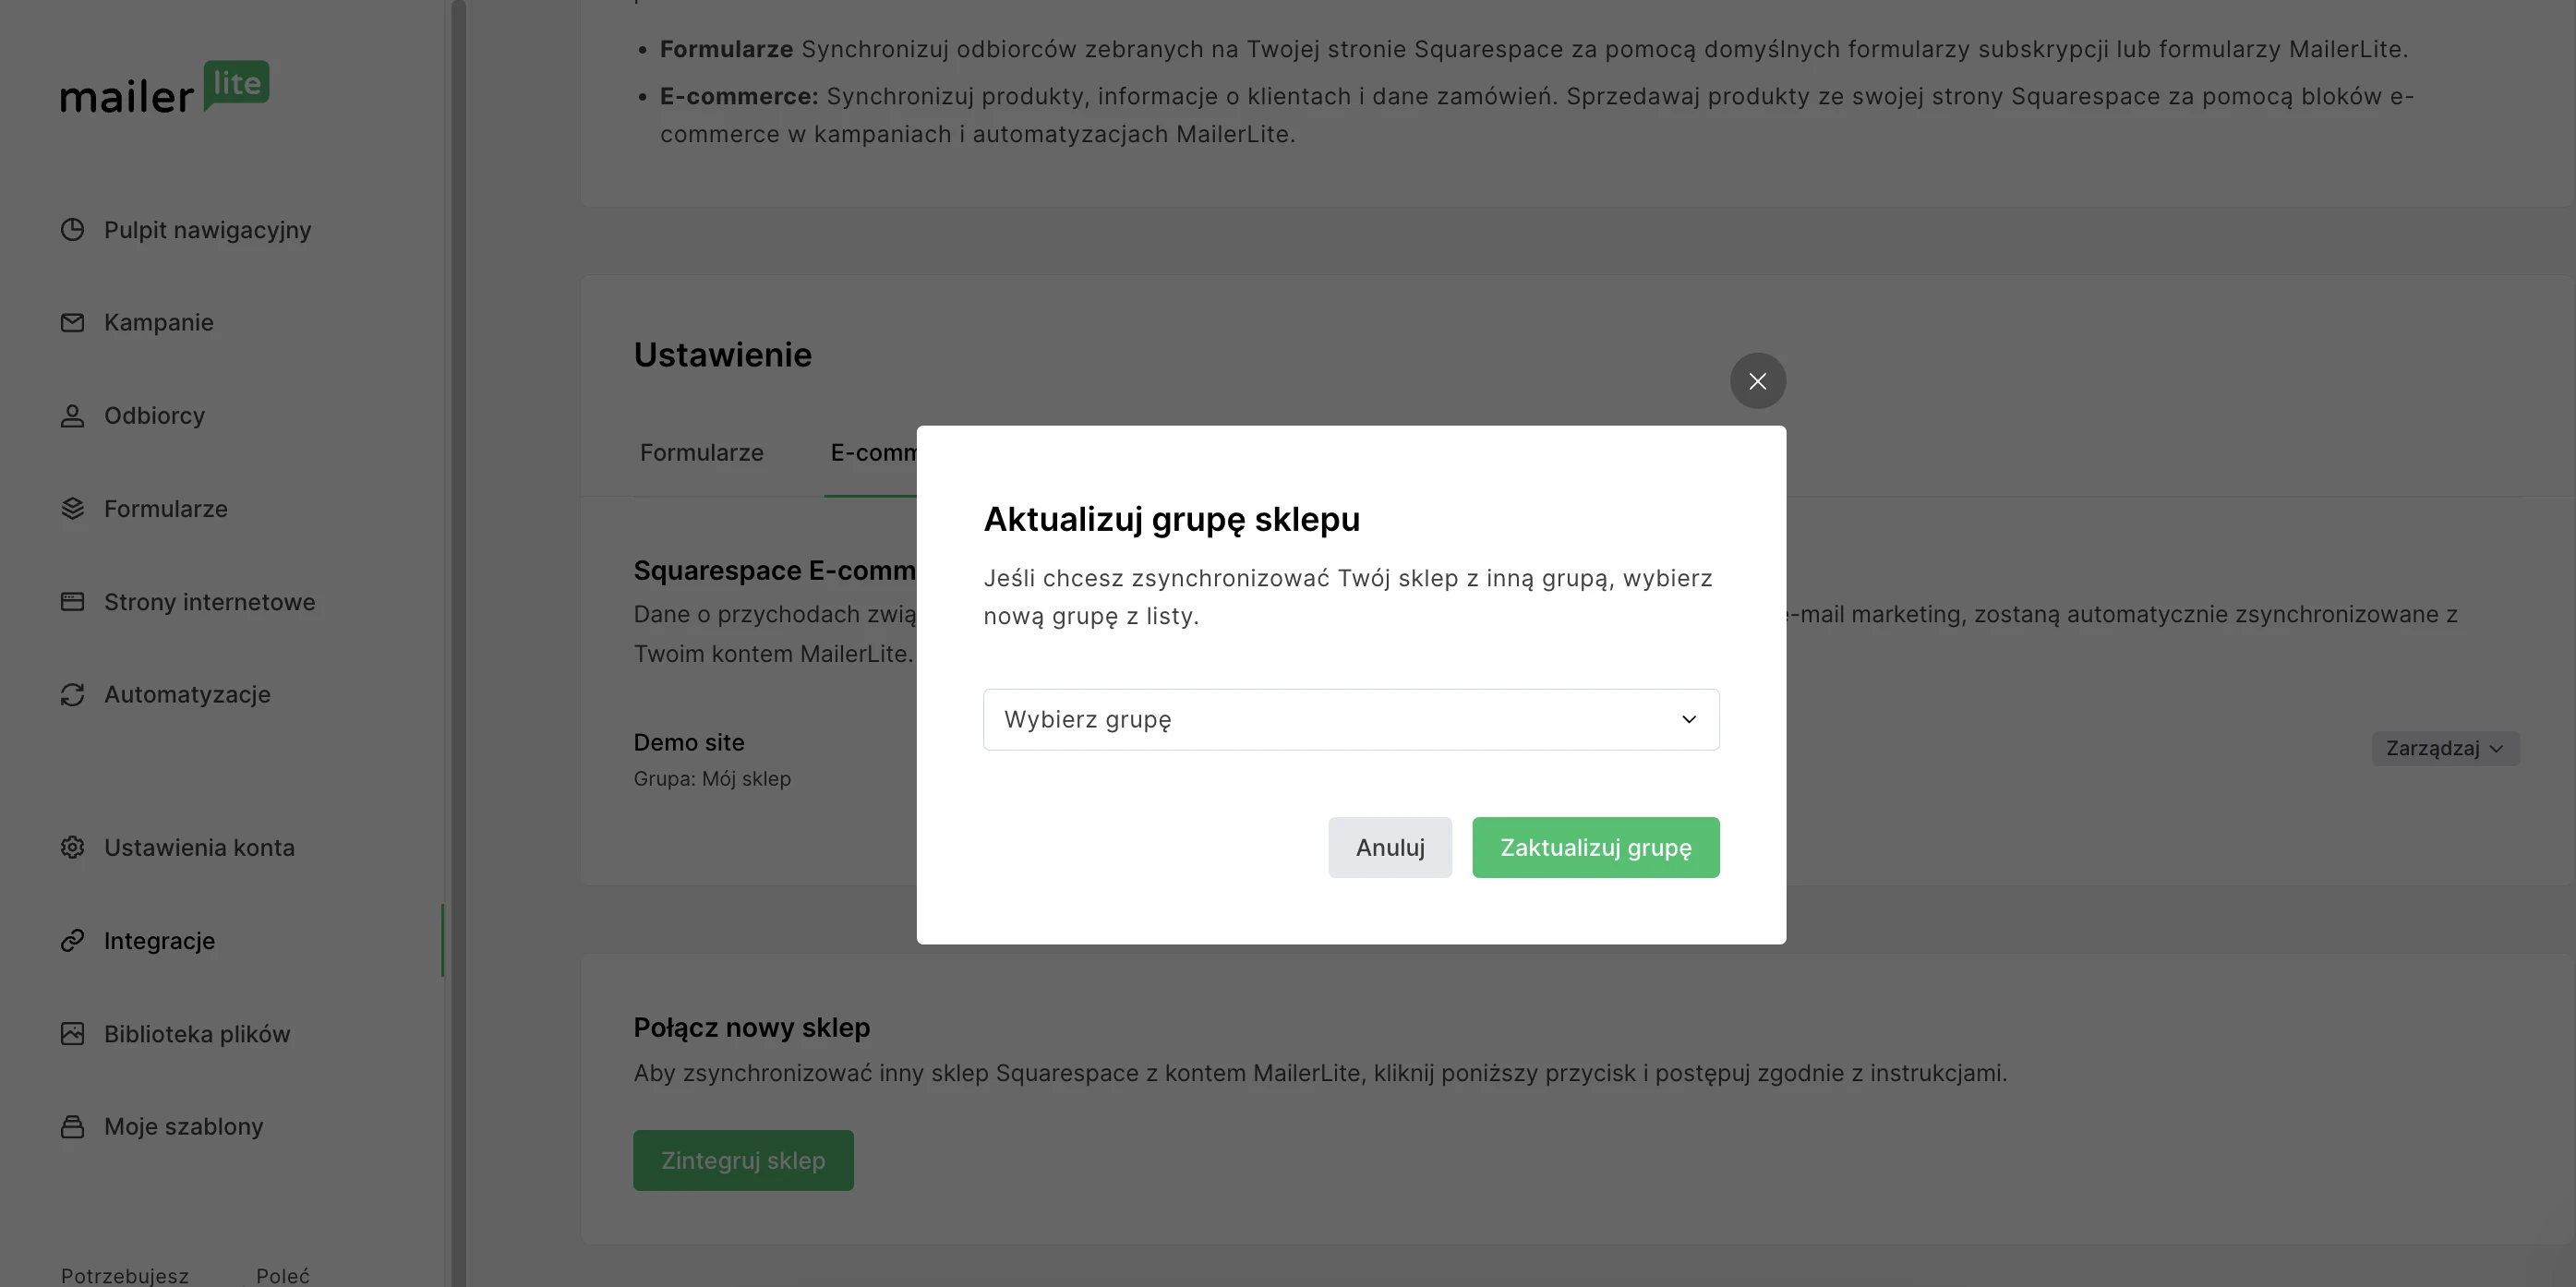2576x1287 pixels.
Task: Open Formularze in the sidebar
Action: [165, 509]
